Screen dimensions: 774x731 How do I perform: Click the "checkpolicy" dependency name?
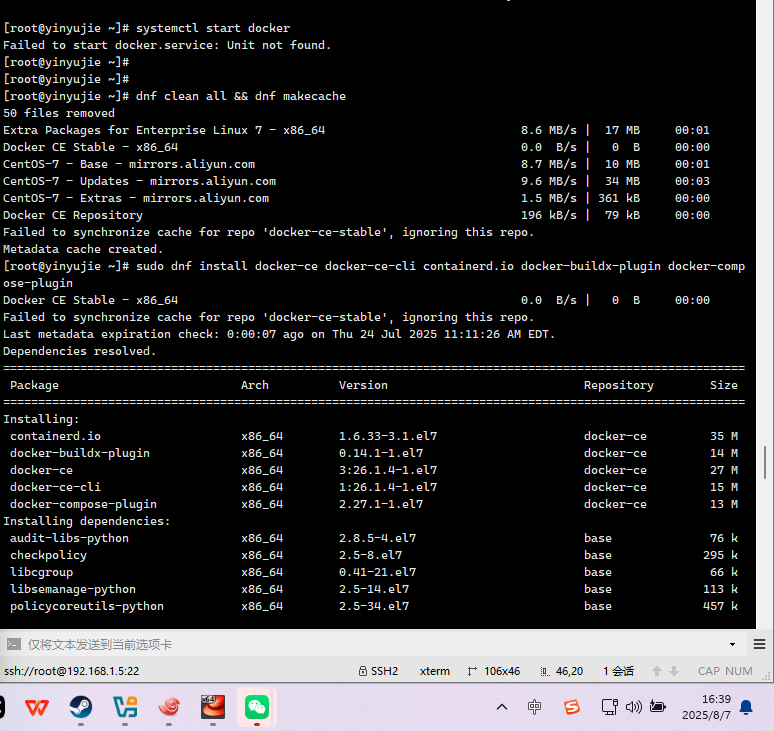click(x=48, y=555)
